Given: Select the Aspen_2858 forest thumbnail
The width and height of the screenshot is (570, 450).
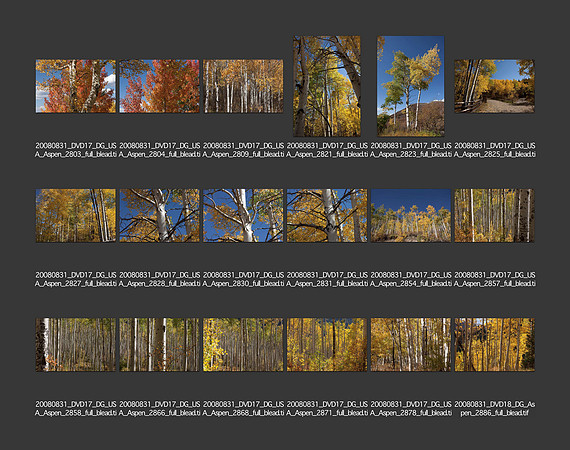Looking at the screenshot, I should tap(76, 345).
